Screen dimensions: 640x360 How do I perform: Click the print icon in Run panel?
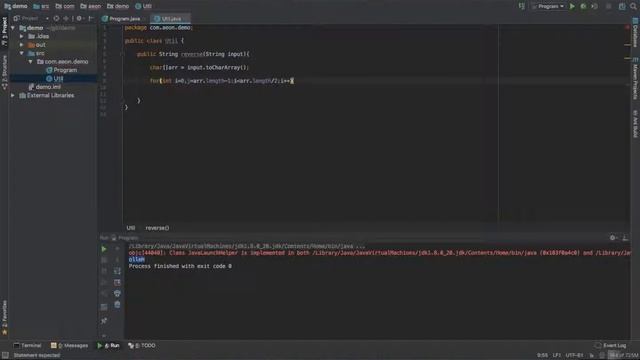(x=117, y=293)
